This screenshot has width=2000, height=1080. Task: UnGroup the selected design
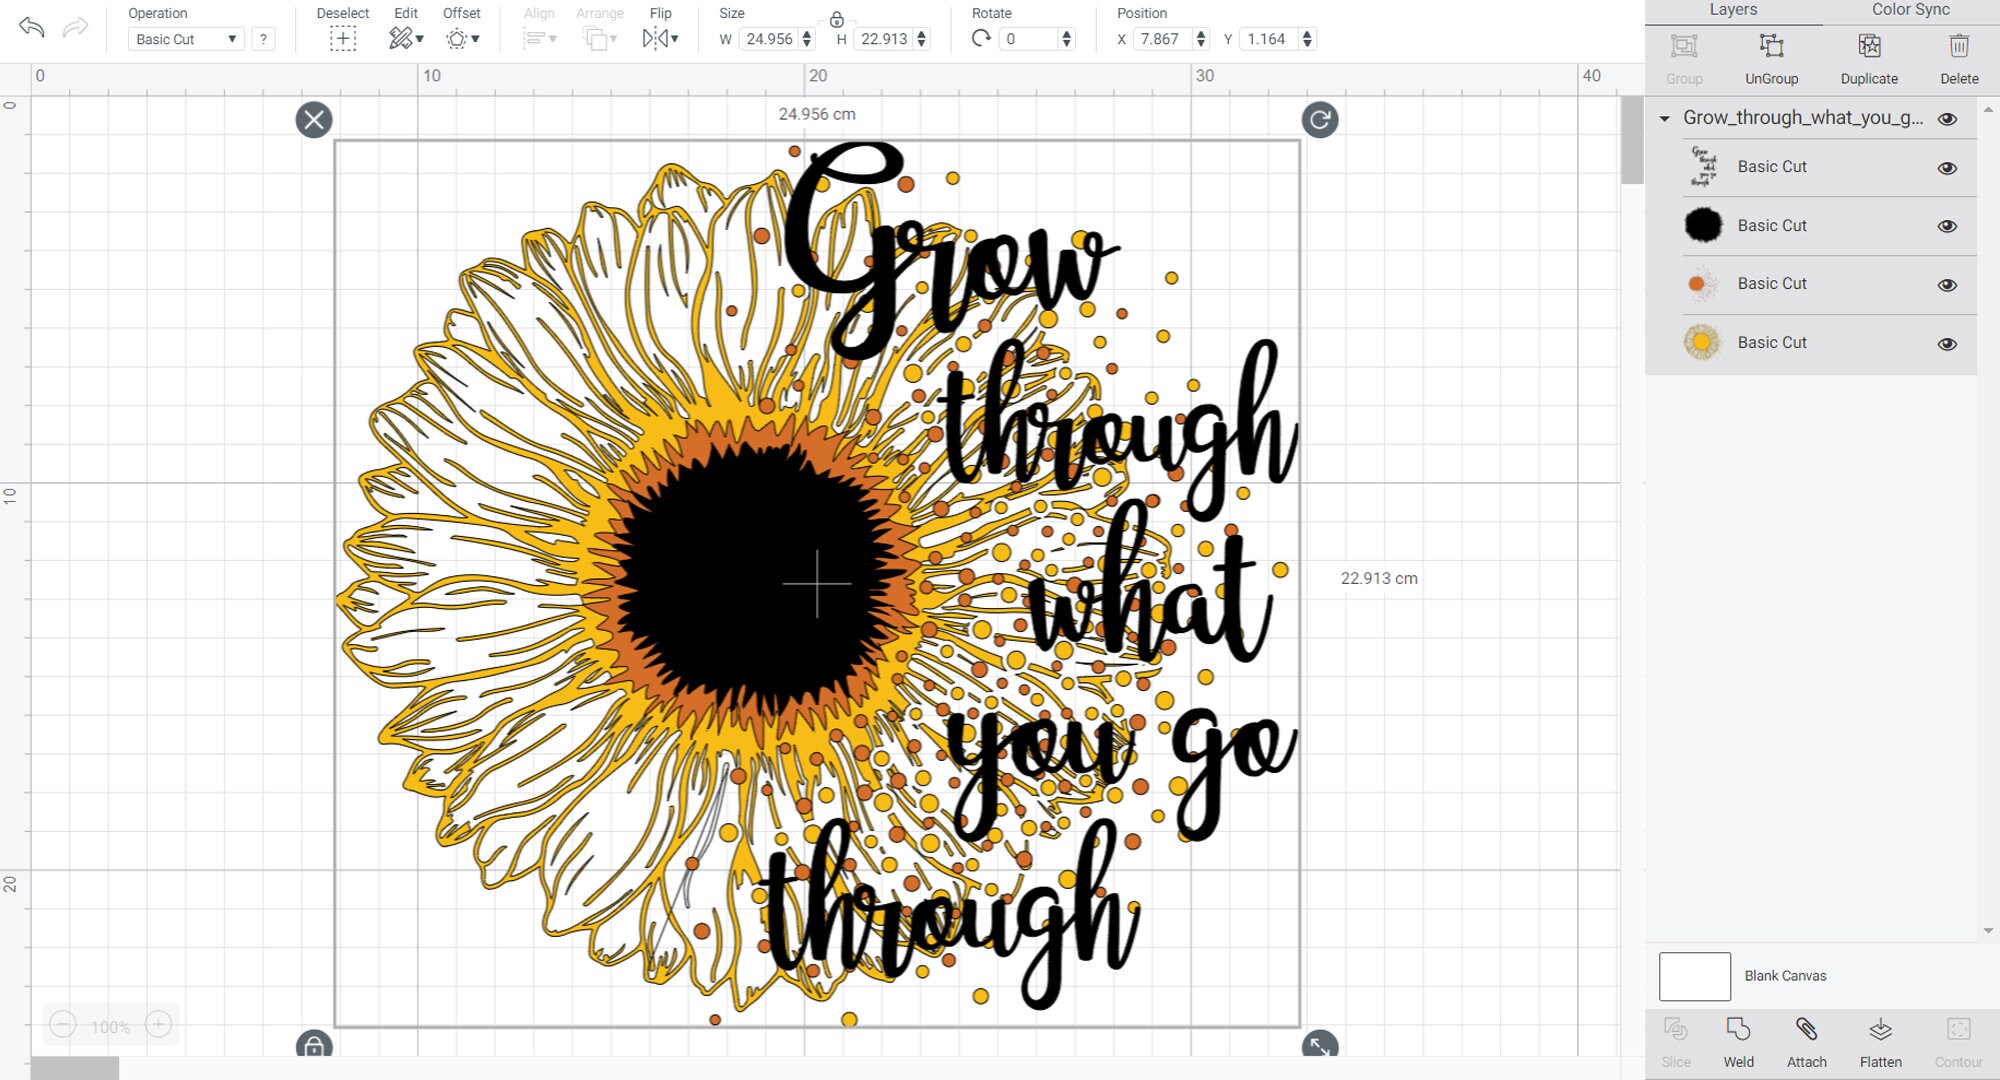pos(1772,45)
